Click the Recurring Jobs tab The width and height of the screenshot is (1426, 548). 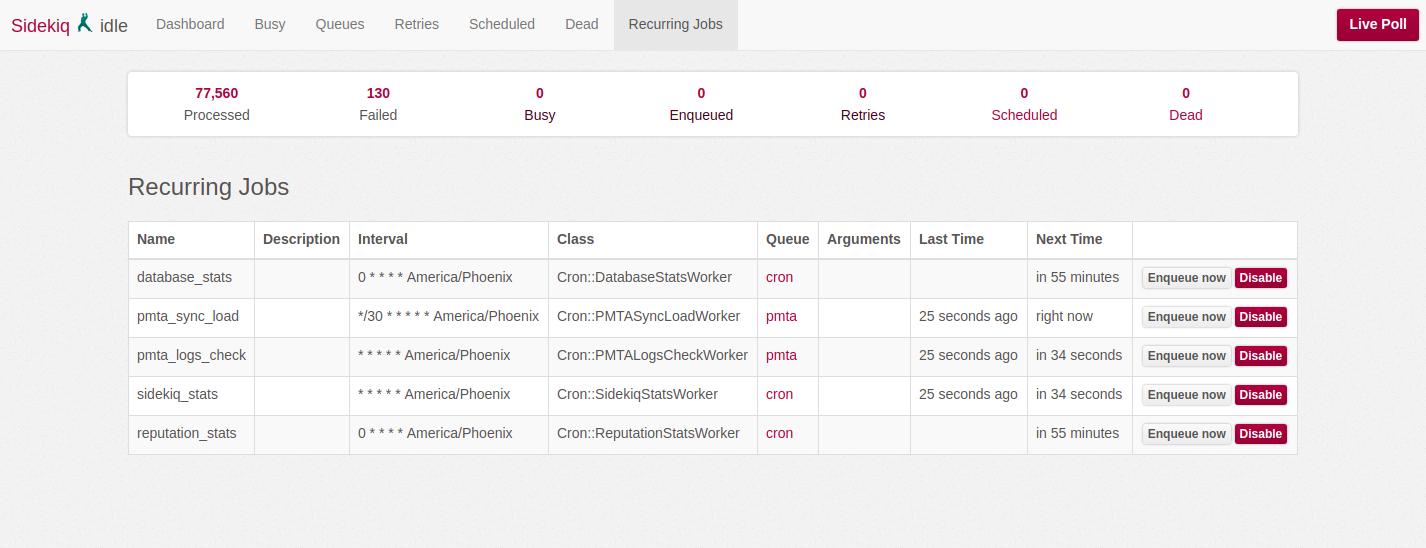(x=675, y=24)
